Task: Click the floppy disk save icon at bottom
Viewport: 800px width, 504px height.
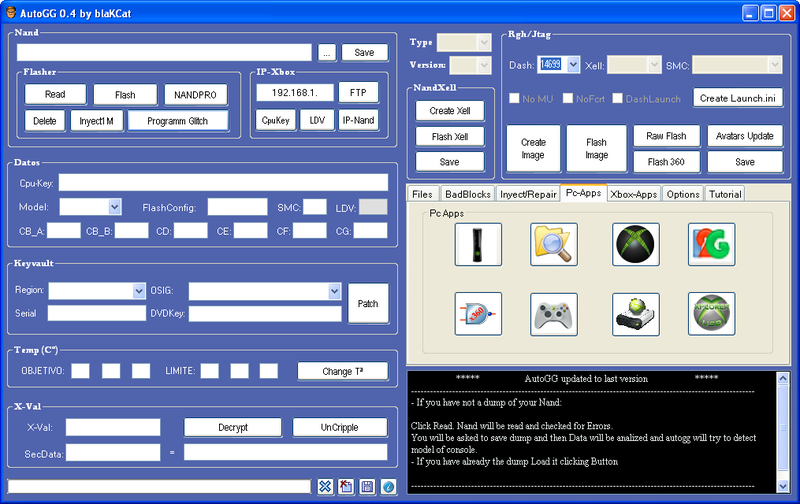Action: (367, 487)
